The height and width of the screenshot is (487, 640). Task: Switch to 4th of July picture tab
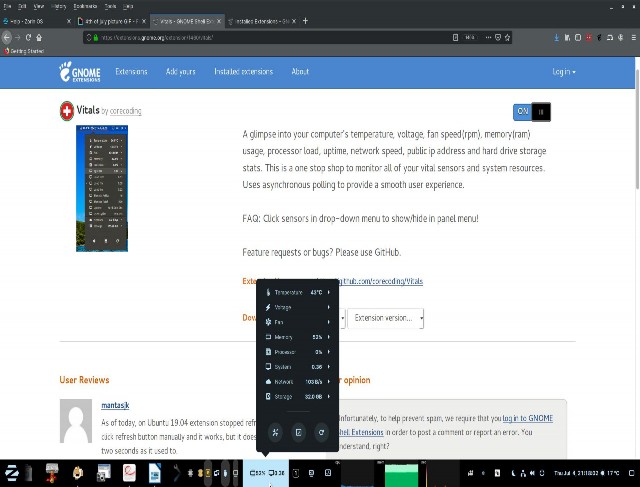(x=112, y=21)
